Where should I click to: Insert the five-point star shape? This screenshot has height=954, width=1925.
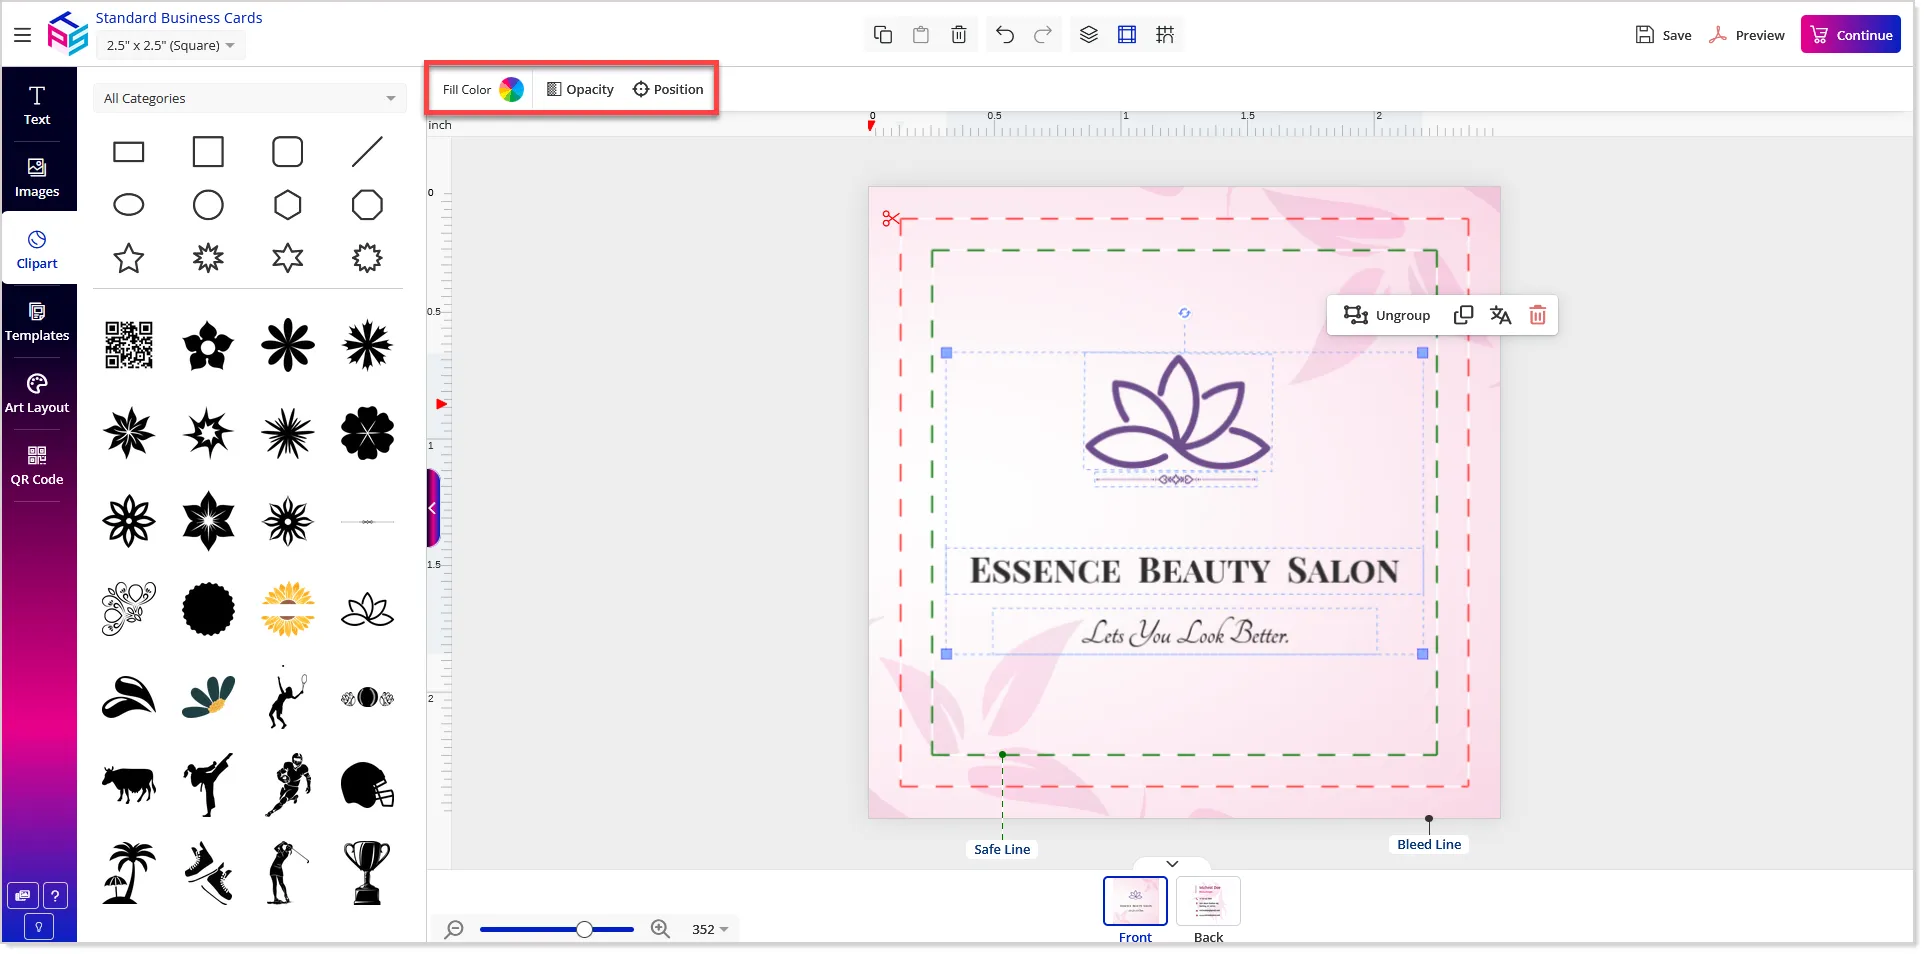point(129,258)
